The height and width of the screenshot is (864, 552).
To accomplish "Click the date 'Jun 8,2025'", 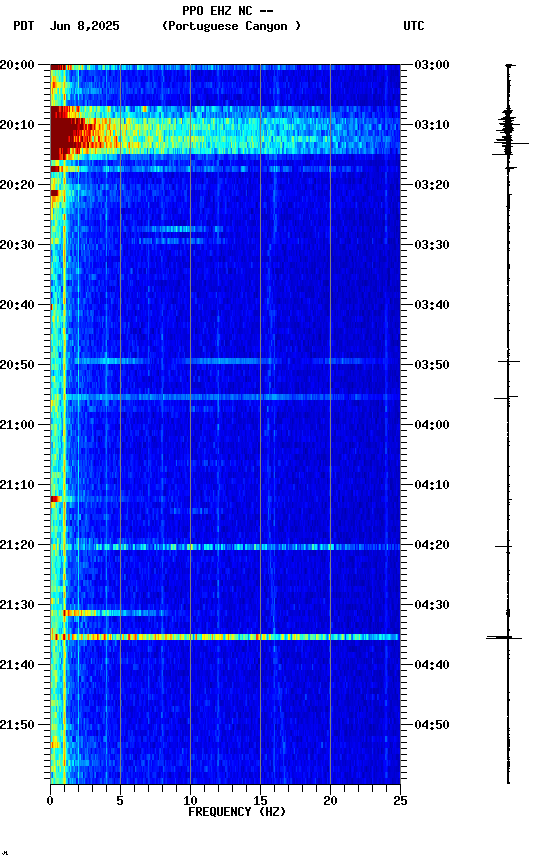I will click(x=84, y=26).
